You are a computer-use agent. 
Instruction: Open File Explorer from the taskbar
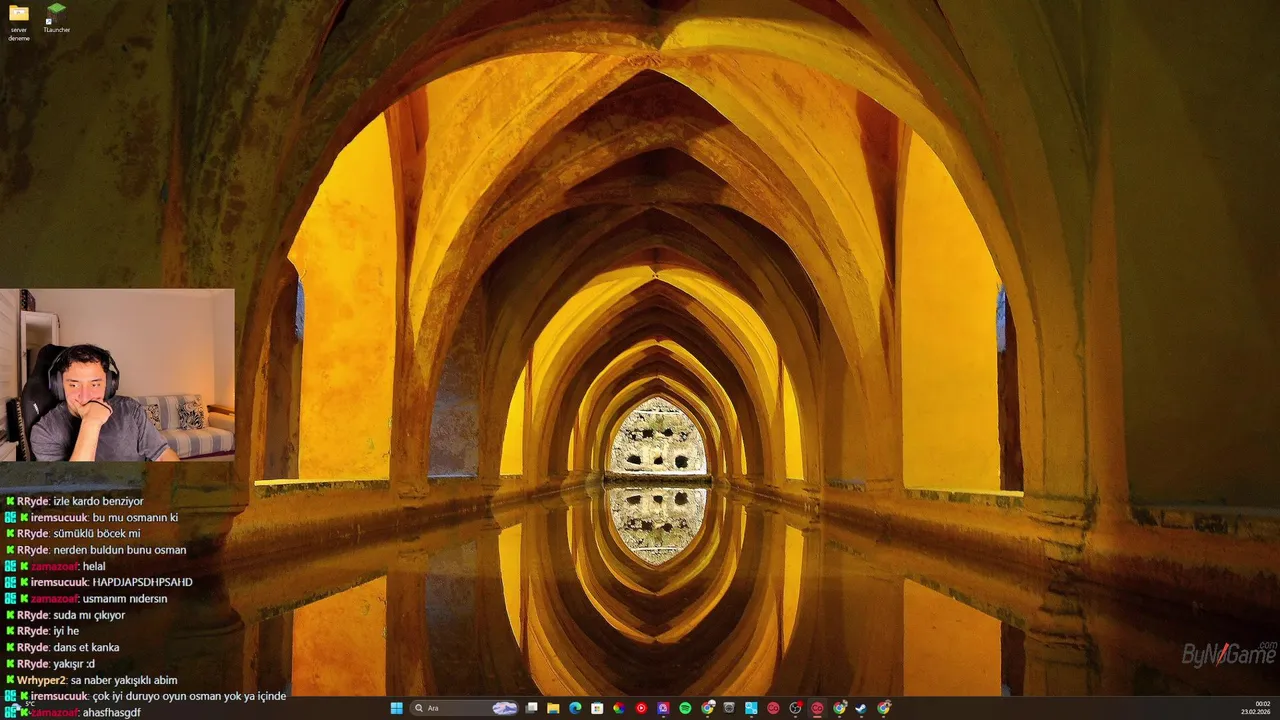[x=553, y=708]
